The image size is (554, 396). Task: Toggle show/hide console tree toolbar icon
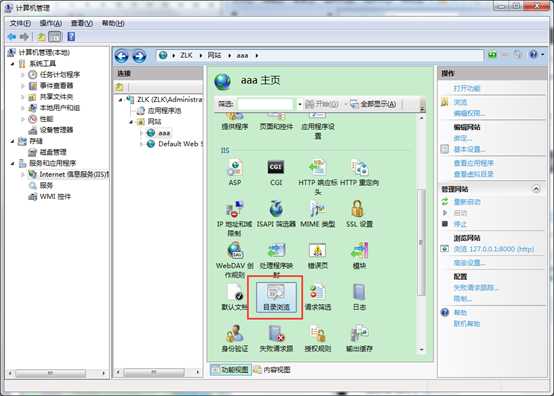[x=55, y=36]
